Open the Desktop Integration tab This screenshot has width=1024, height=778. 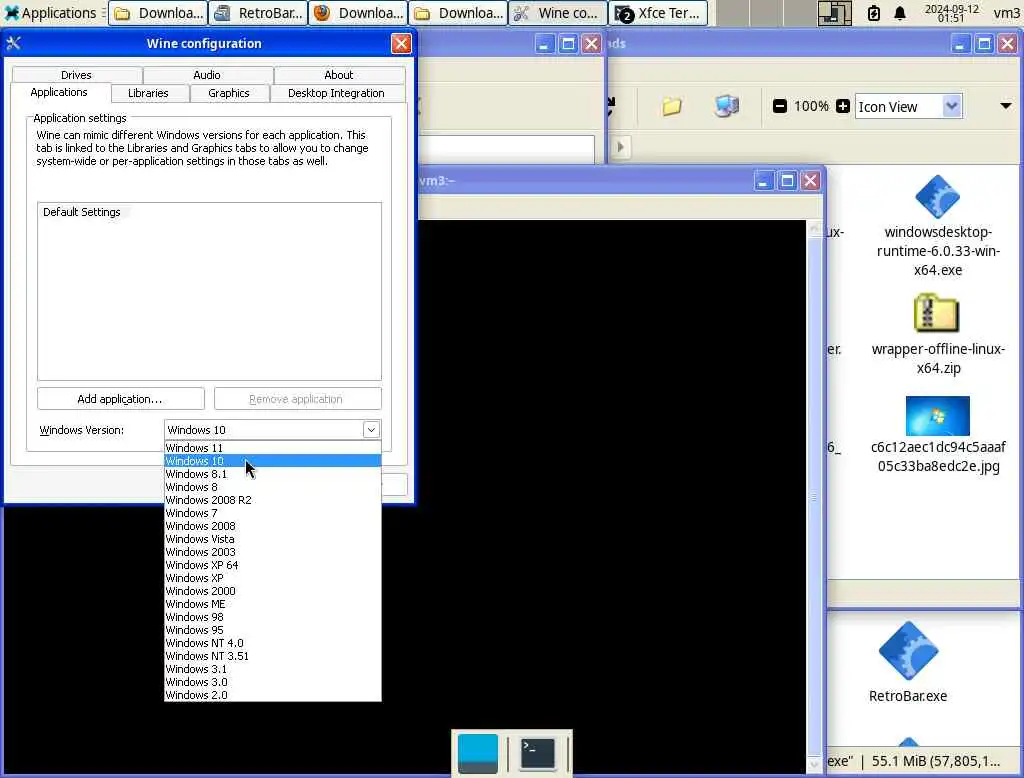point(336,93)
